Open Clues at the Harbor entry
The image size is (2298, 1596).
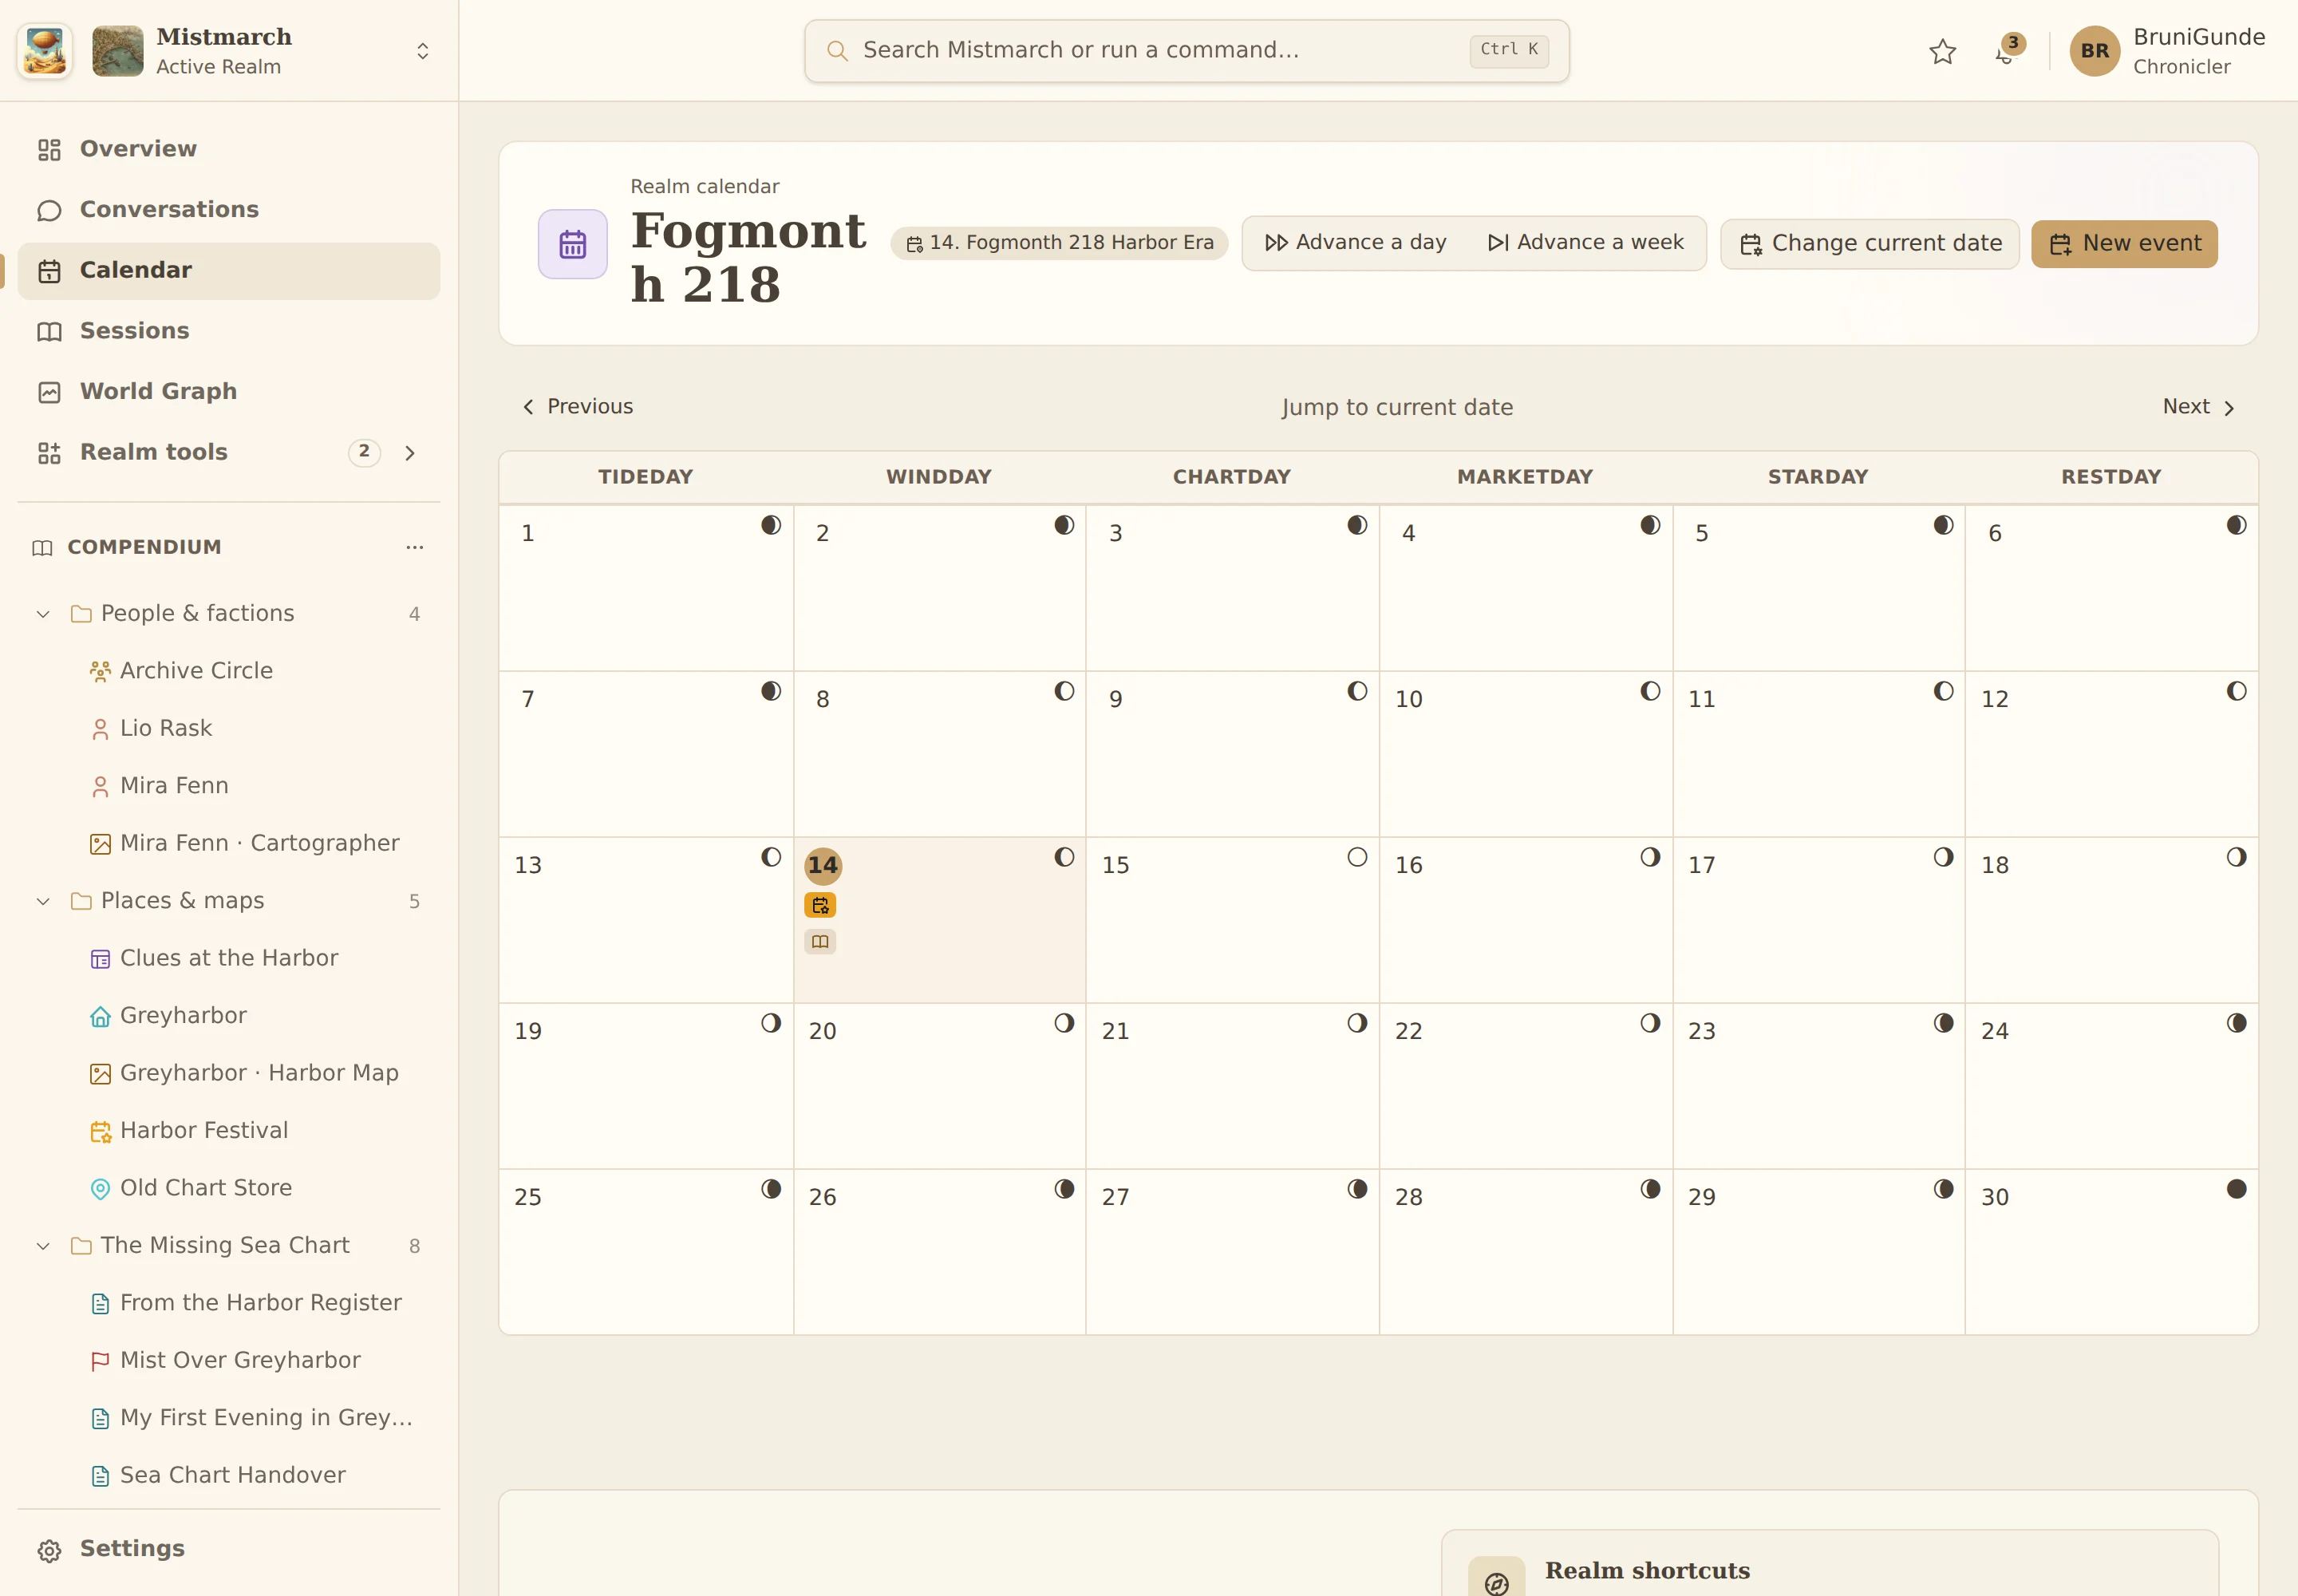(x=229, y=958)
